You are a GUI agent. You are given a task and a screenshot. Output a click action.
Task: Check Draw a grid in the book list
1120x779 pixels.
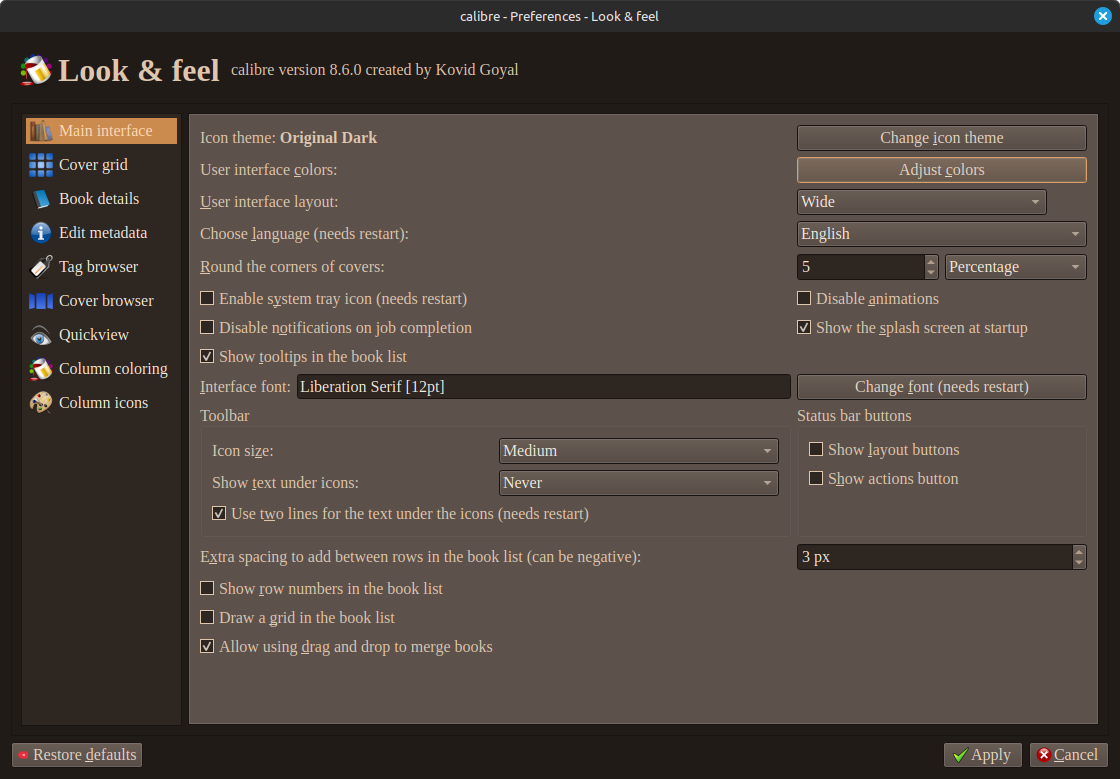pyautogui.click(x=207, y=617)
